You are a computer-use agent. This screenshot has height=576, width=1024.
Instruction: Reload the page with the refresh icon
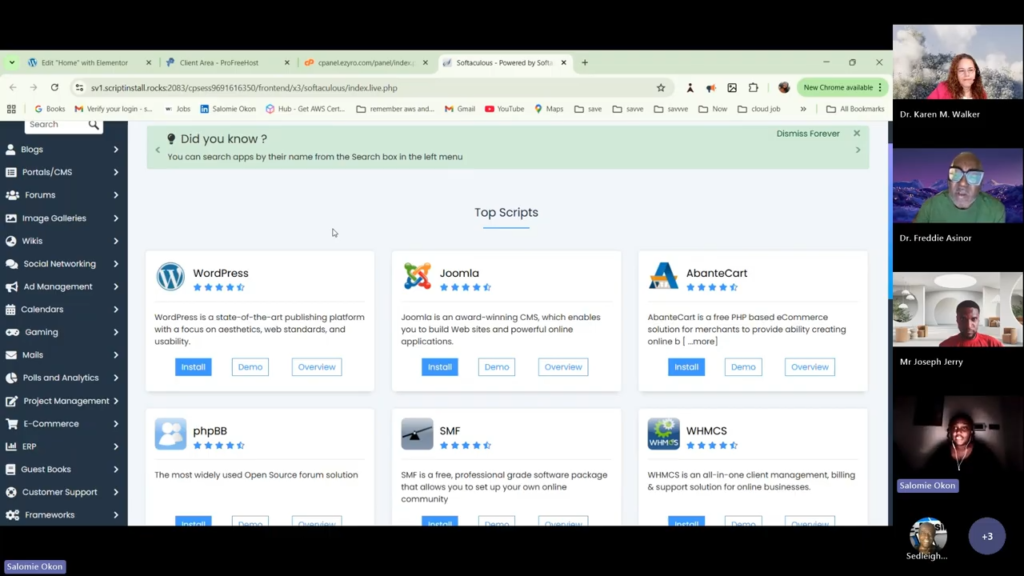coord(54,88)
